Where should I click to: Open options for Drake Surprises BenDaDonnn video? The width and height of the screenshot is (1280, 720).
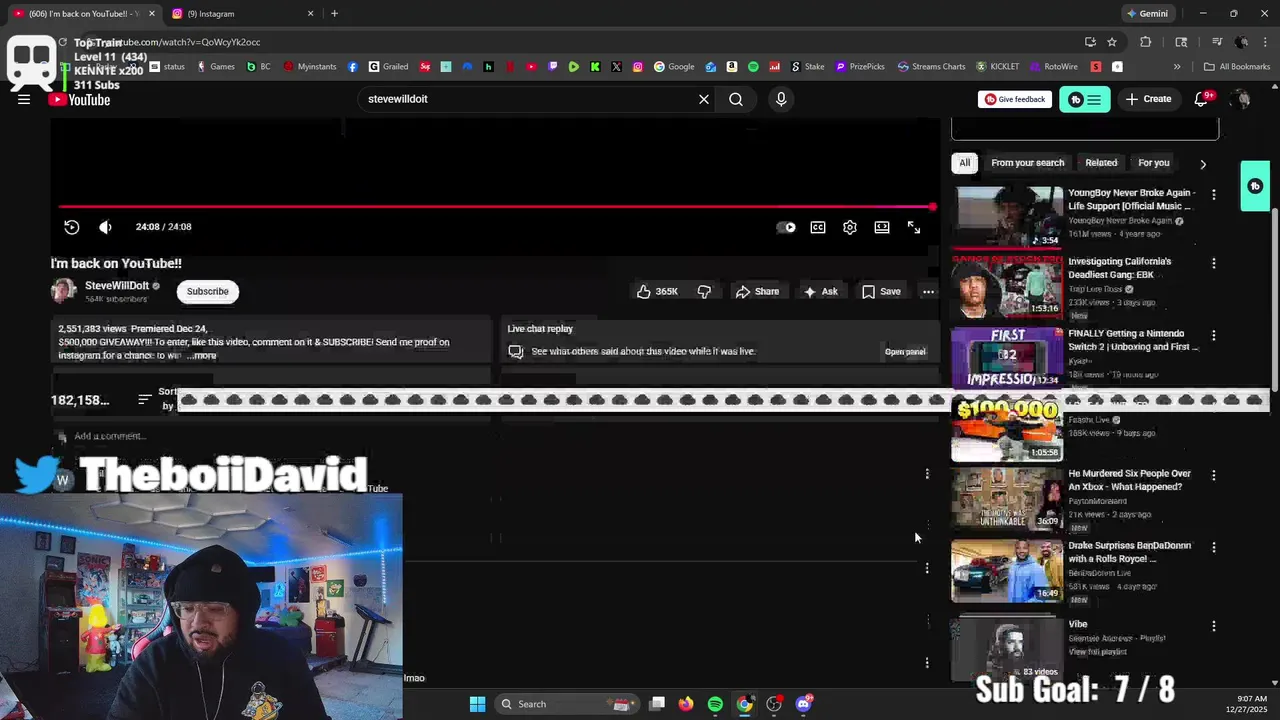pyautogui.click(x=1214, y=547)
